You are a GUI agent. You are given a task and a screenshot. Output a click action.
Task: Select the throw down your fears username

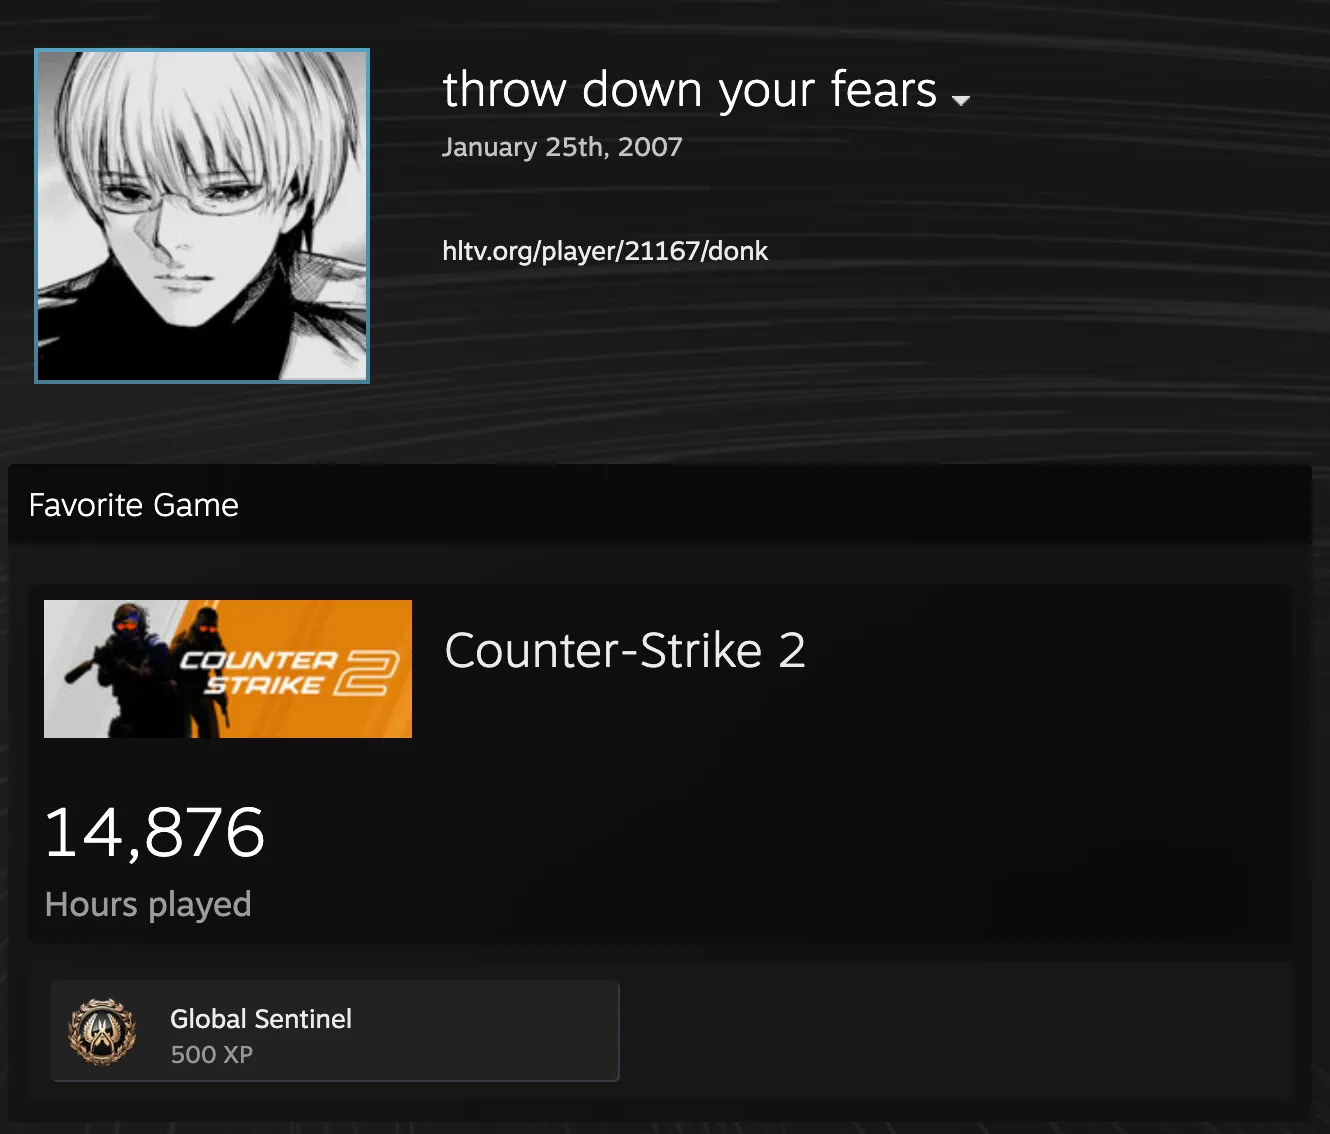coord(690,90)
